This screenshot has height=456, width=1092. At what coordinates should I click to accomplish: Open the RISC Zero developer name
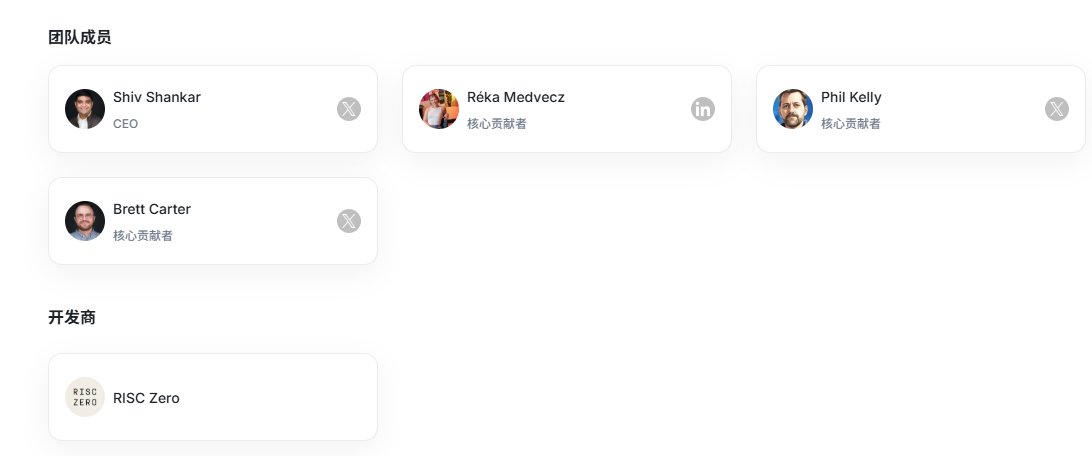(x=146, y=398)
